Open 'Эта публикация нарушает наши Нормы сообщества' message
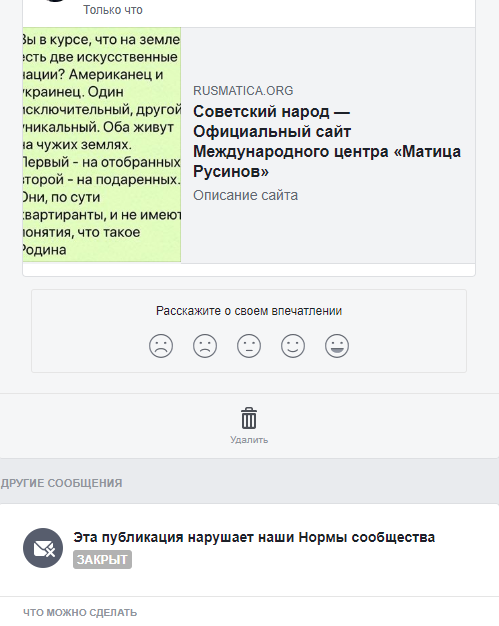499x626 pixels. pyautogui.click(x=254, y=537)
